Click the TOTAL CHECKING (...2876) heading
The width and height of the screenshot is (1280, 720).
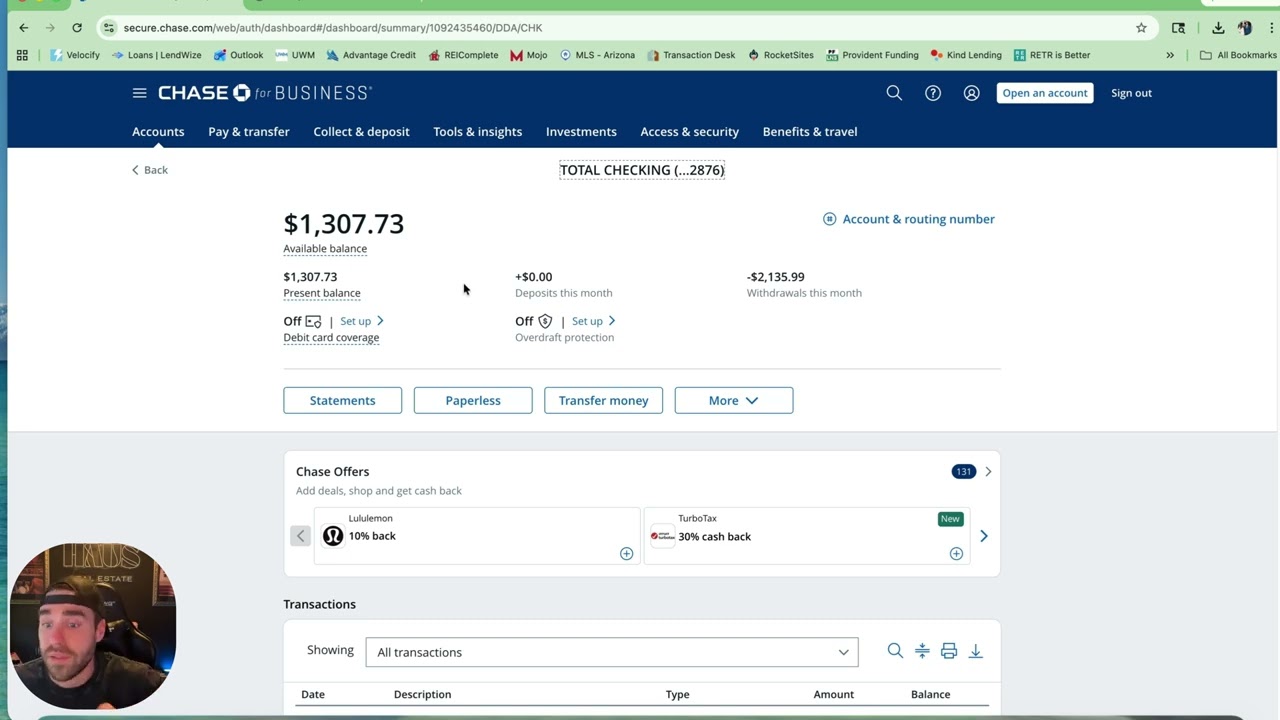pos(642,170)
